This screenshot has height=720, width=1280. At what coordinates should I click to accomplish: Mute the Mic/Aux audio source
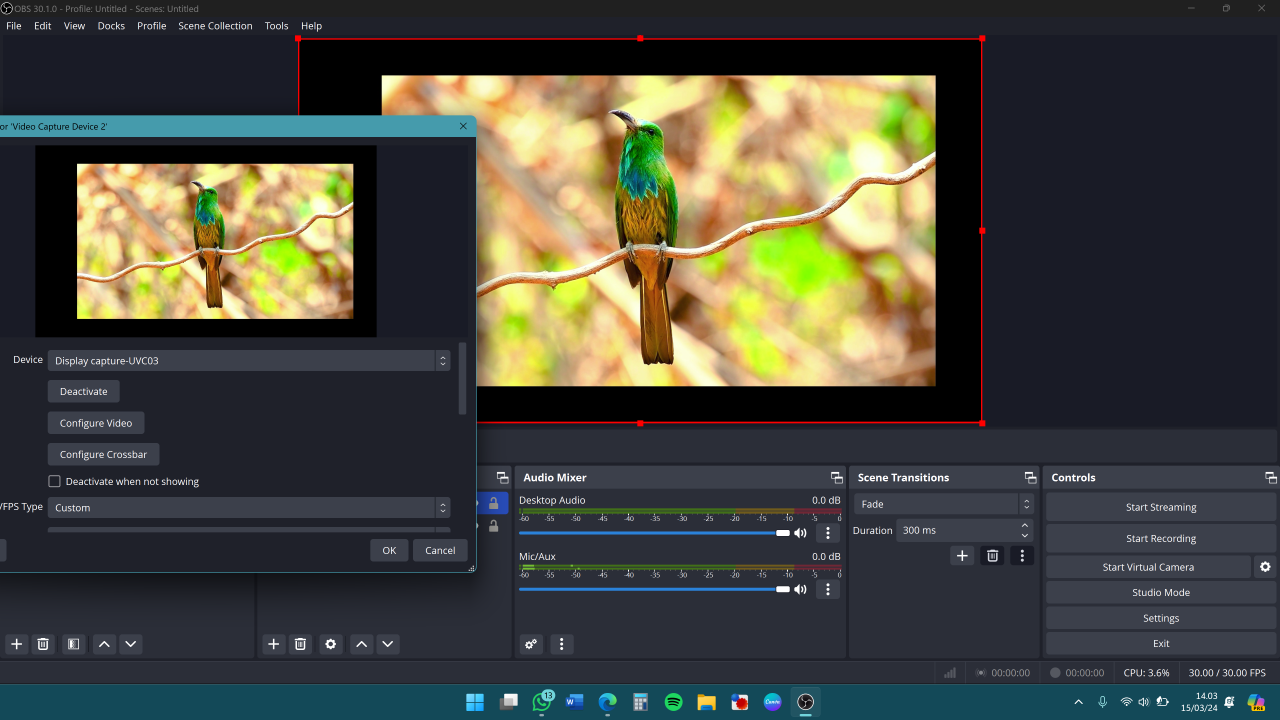click(800, 589)
